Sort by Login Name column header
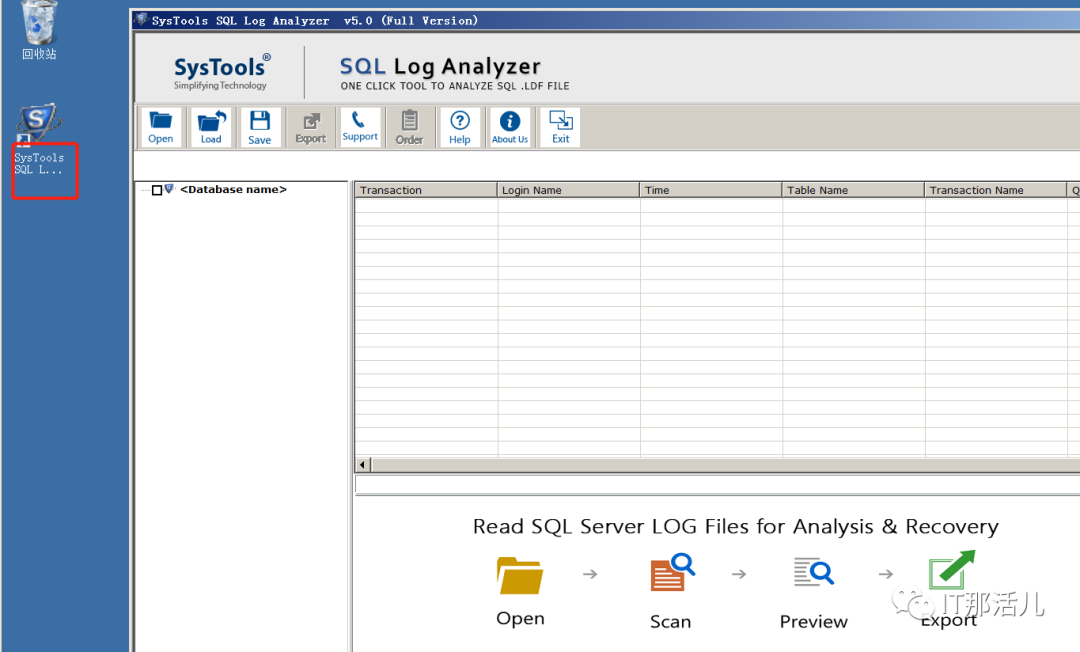Viewport: 1080px width, 652px height. click(x=568, y=190)
